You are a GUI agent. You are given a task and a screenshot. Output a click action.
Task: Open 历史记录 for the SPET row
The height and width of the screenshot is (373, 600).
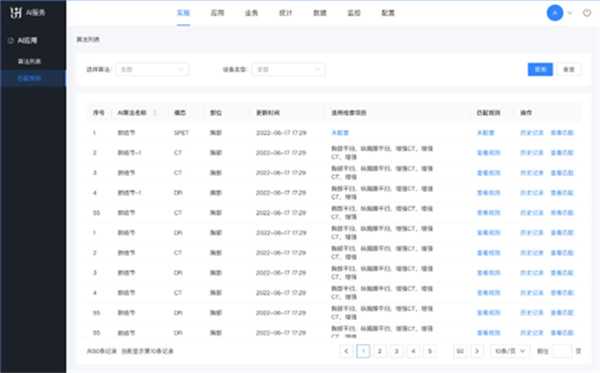(x=532, y=133)
